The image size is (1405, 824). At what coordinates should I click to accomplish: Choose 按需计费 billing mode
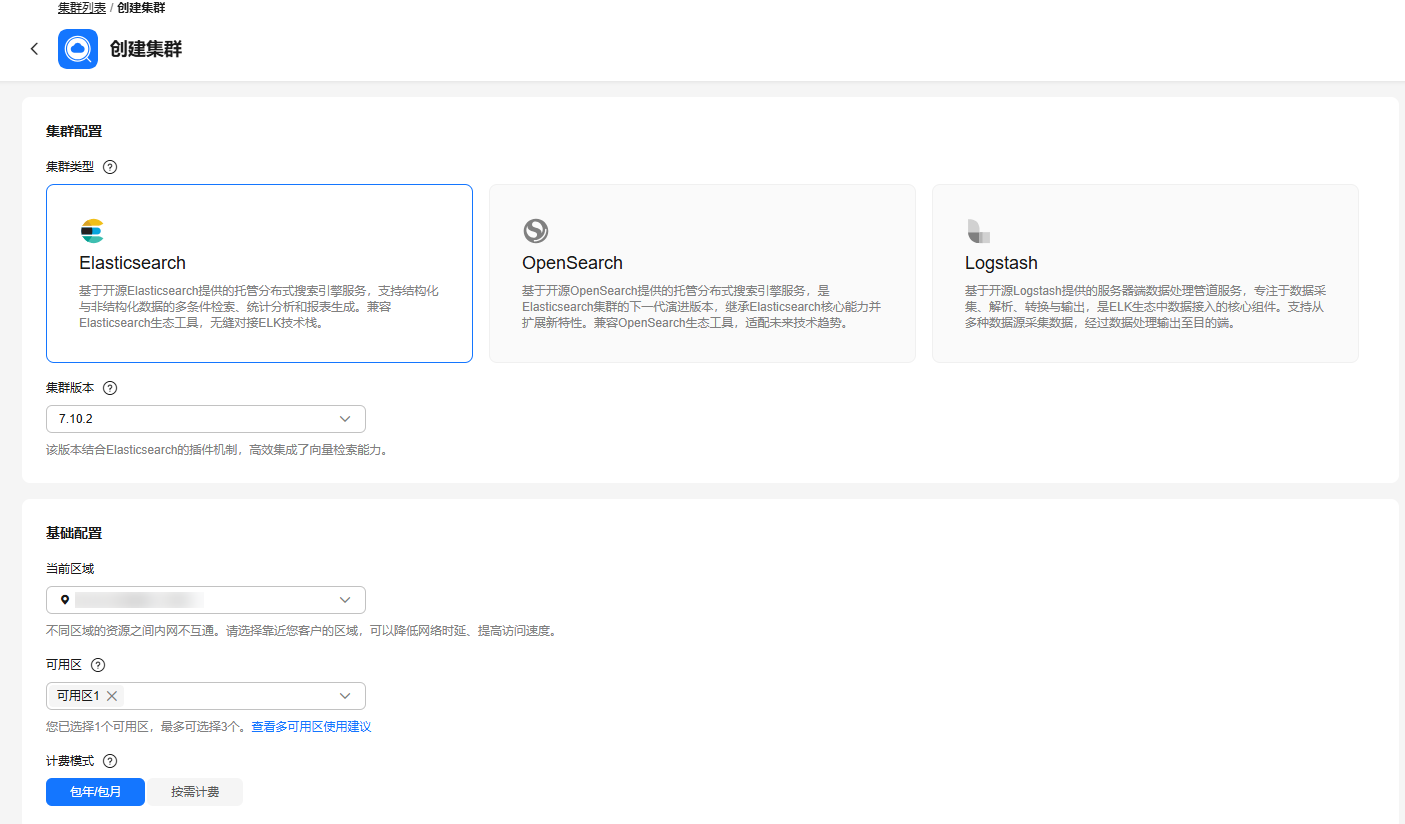[x=195, y=792]
